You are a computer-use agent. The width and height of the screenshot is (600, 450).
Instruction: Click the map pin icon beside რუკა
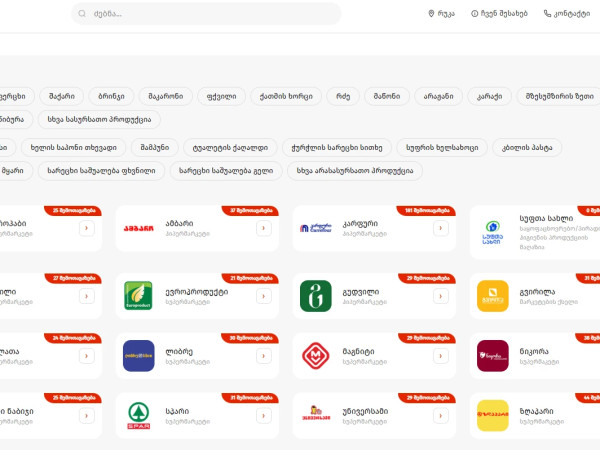tap(431, 14)
